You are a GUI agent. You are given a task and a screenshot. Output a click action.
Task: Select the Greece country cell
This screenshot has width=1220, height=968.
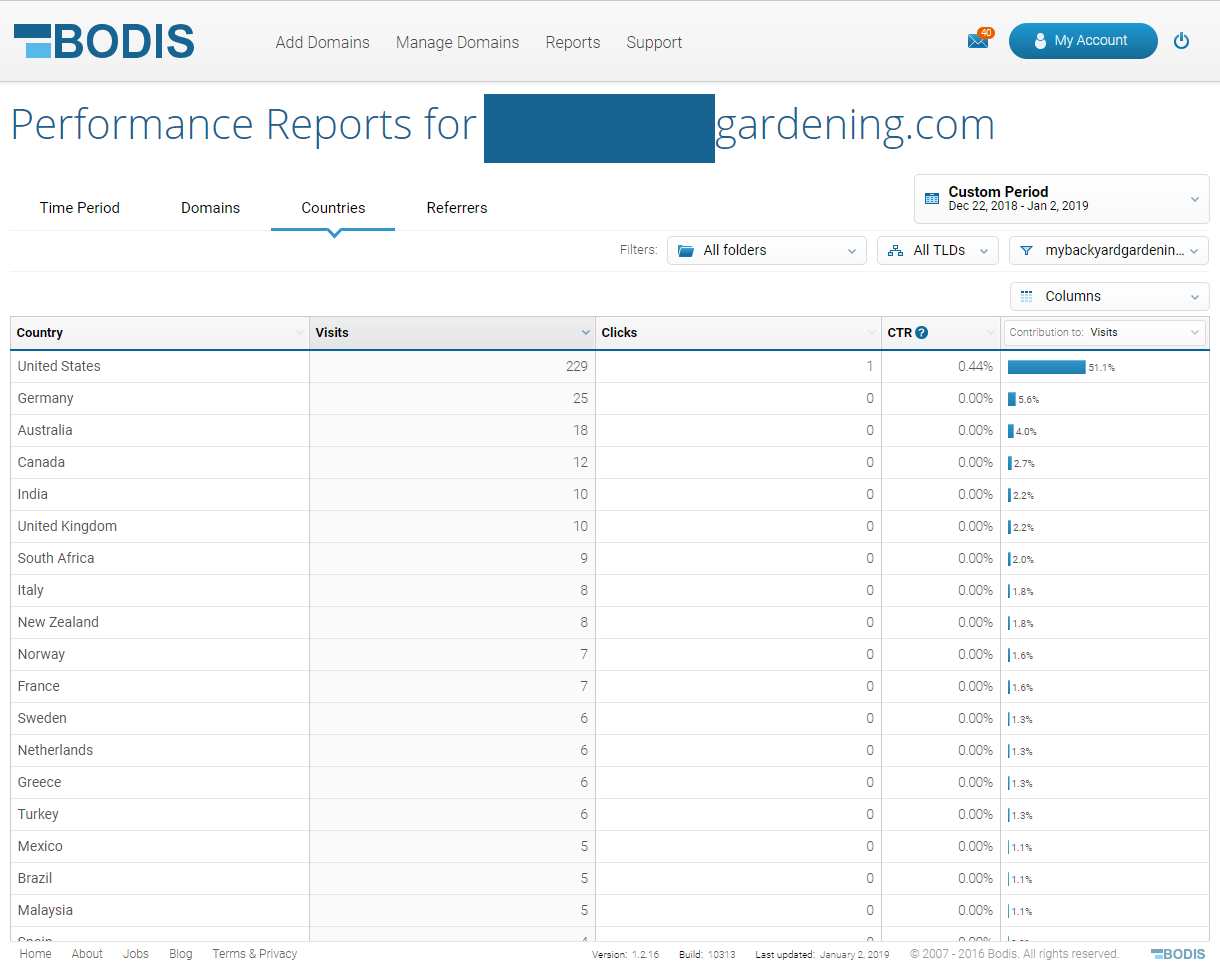160,783
